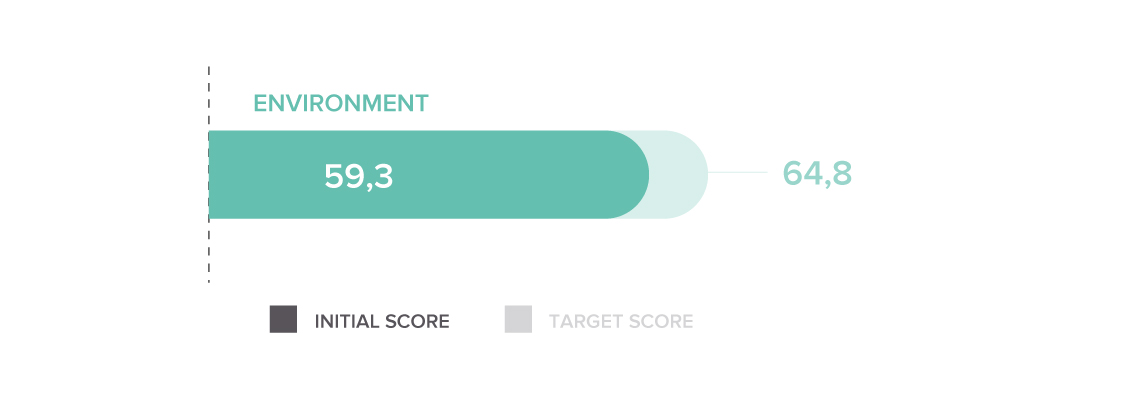Click the dark teal initial score bar
The height and width of the screenshot is (400, 1125).
pyautogui.click(x=428, y=174)
